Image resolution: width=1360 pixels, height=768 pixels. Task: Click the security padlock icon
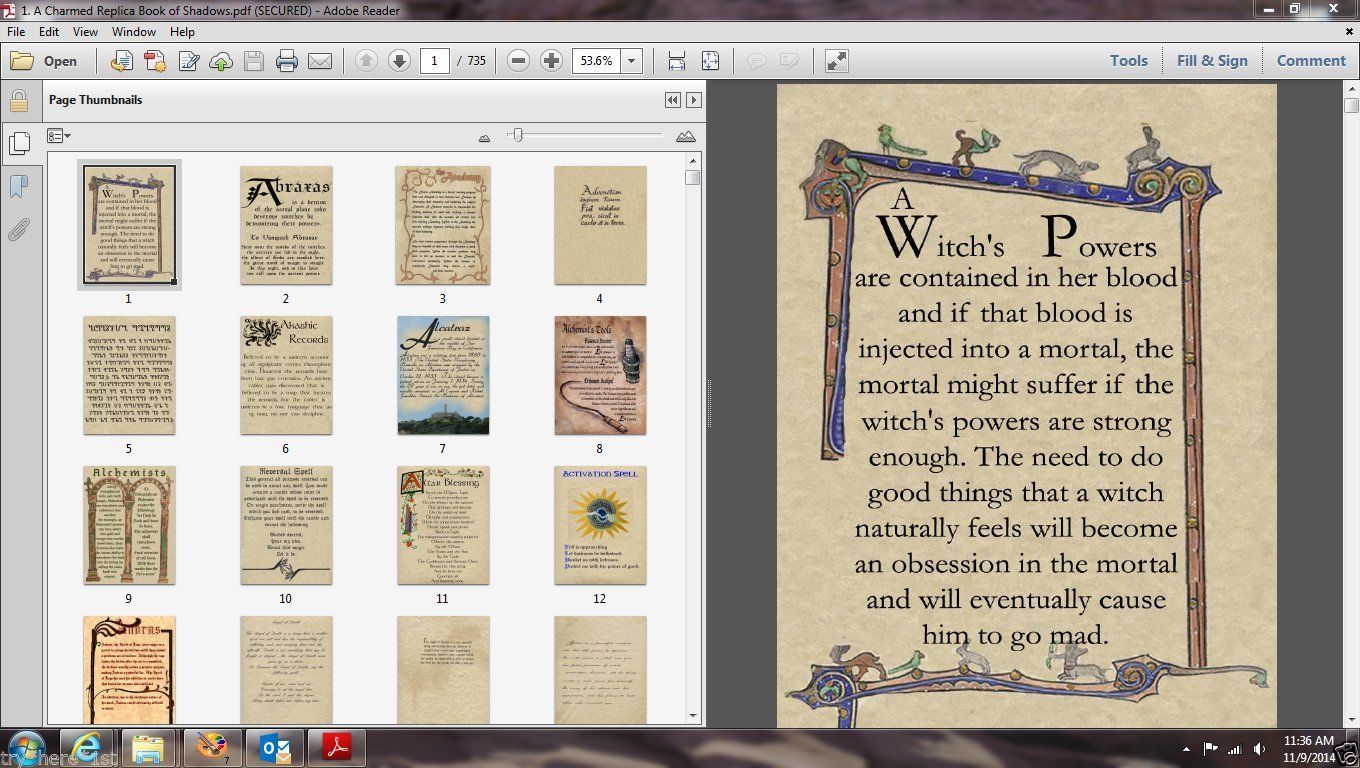click(18, 101)
